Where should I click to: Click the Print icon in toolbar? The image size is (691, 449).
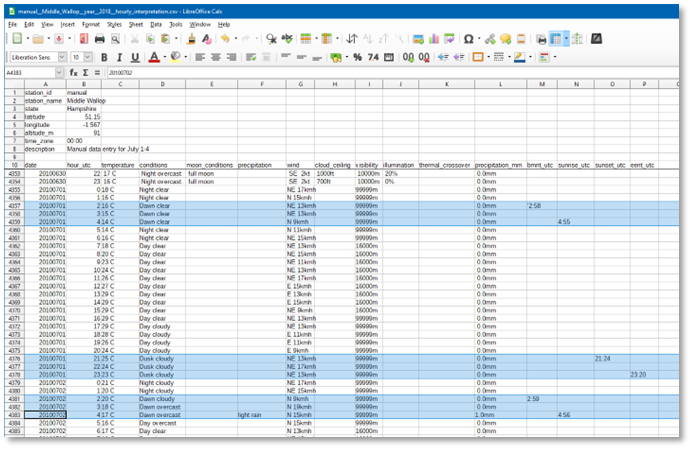click(x=99, y=39)
